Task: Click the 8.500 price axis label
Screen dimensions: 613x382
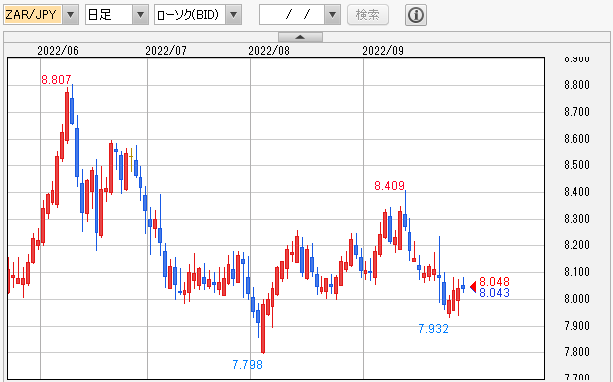Action: (577, 165)
